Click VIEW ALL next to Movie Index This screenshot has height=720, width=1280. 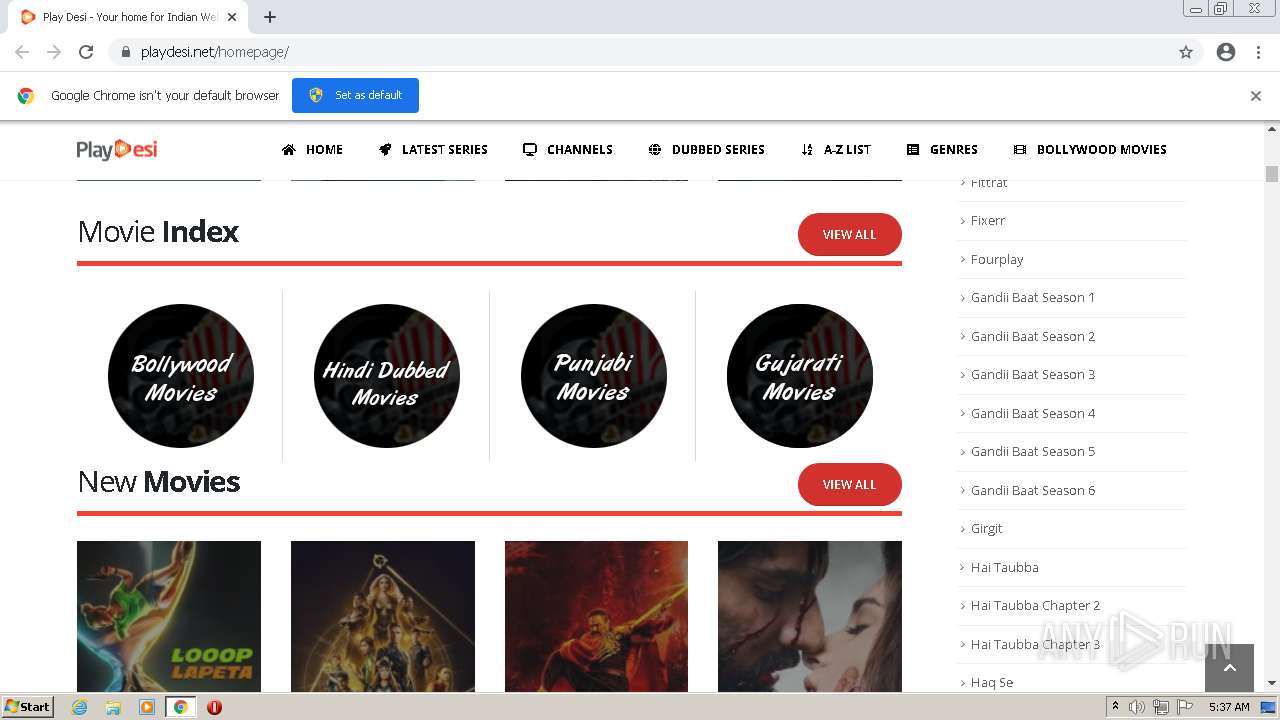coord(849,234)
